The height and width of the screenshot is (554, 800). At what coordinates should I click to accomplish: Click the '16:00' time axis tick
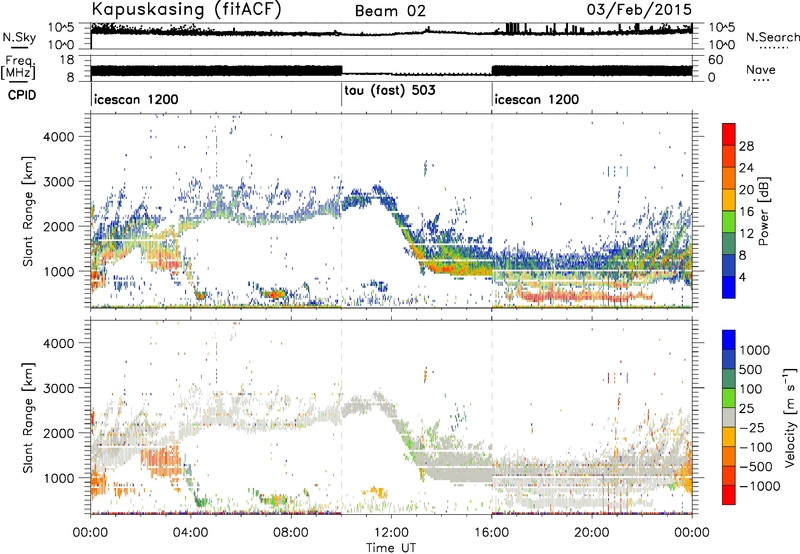492,533
